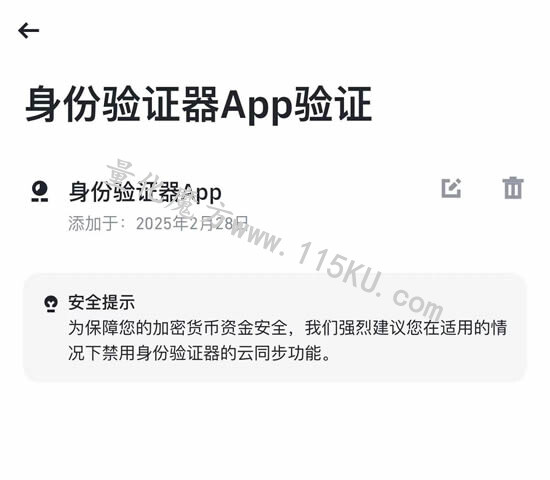Tap 资金安全 in the security tip
The height and width of the screenshot is (480, 550).
[x=253, y=328]
